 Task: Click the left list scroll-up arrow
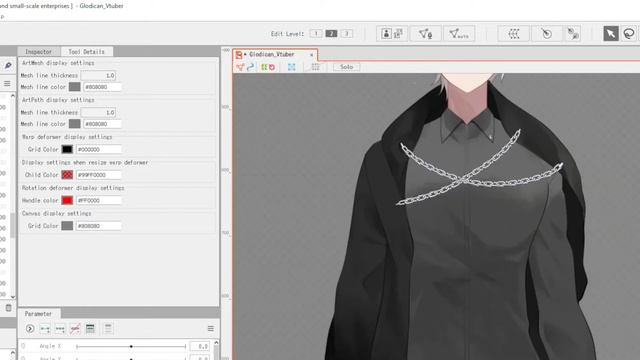[13, 96]
